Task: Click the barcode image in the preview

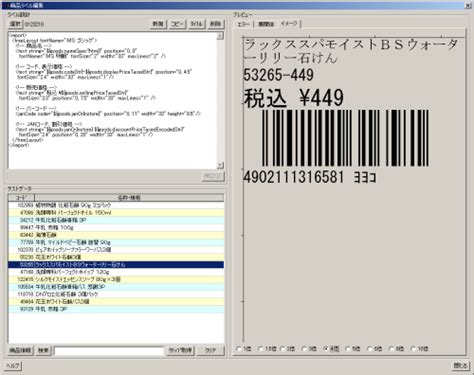Action: coord(345,138)
